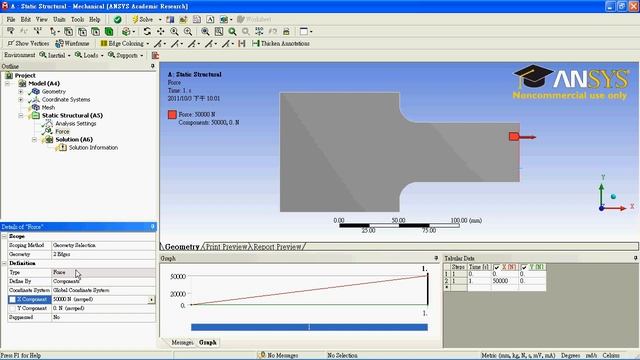
Task: Switch to the Print Preview tab
Action: click(x=226, y=247)
